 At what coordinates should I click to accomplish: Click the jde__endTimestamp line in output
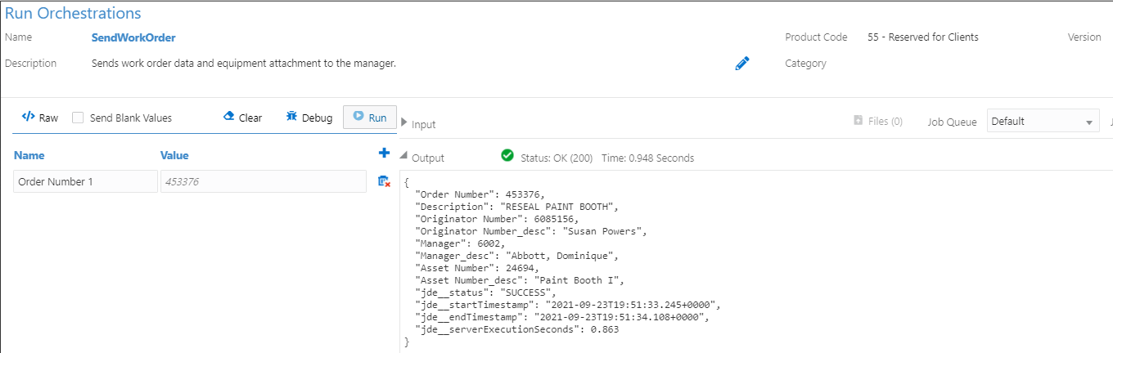[563, 317]
